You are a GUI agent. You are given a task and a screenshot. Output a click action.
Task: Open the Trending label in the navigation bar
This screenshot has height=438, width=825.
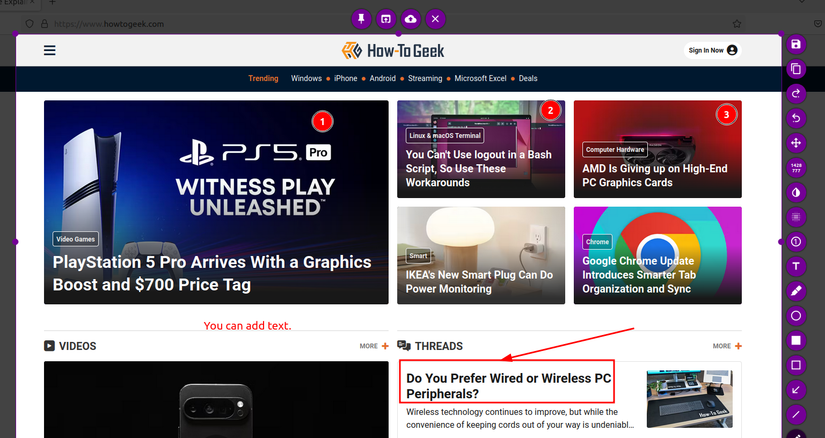coord(263,78)
